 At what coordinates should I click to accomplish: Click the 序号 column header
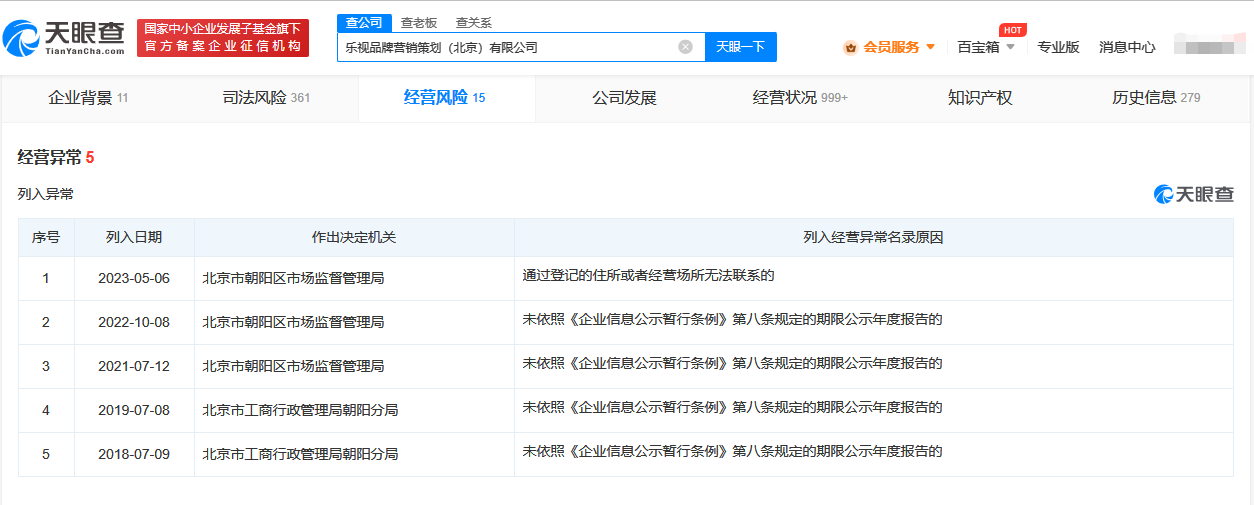[46, 238]
